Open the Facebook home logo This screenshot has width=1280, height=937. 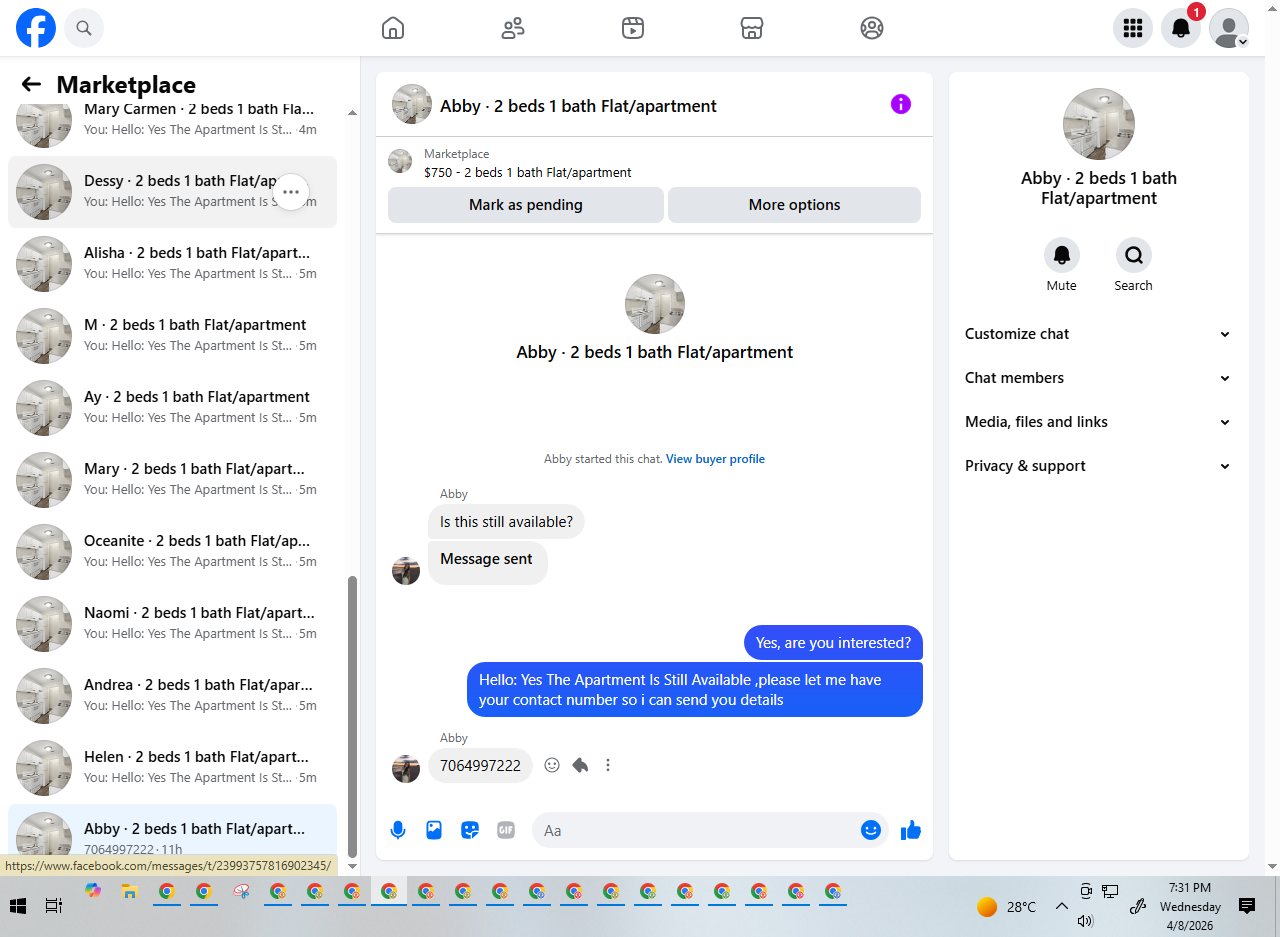point(36,28)
